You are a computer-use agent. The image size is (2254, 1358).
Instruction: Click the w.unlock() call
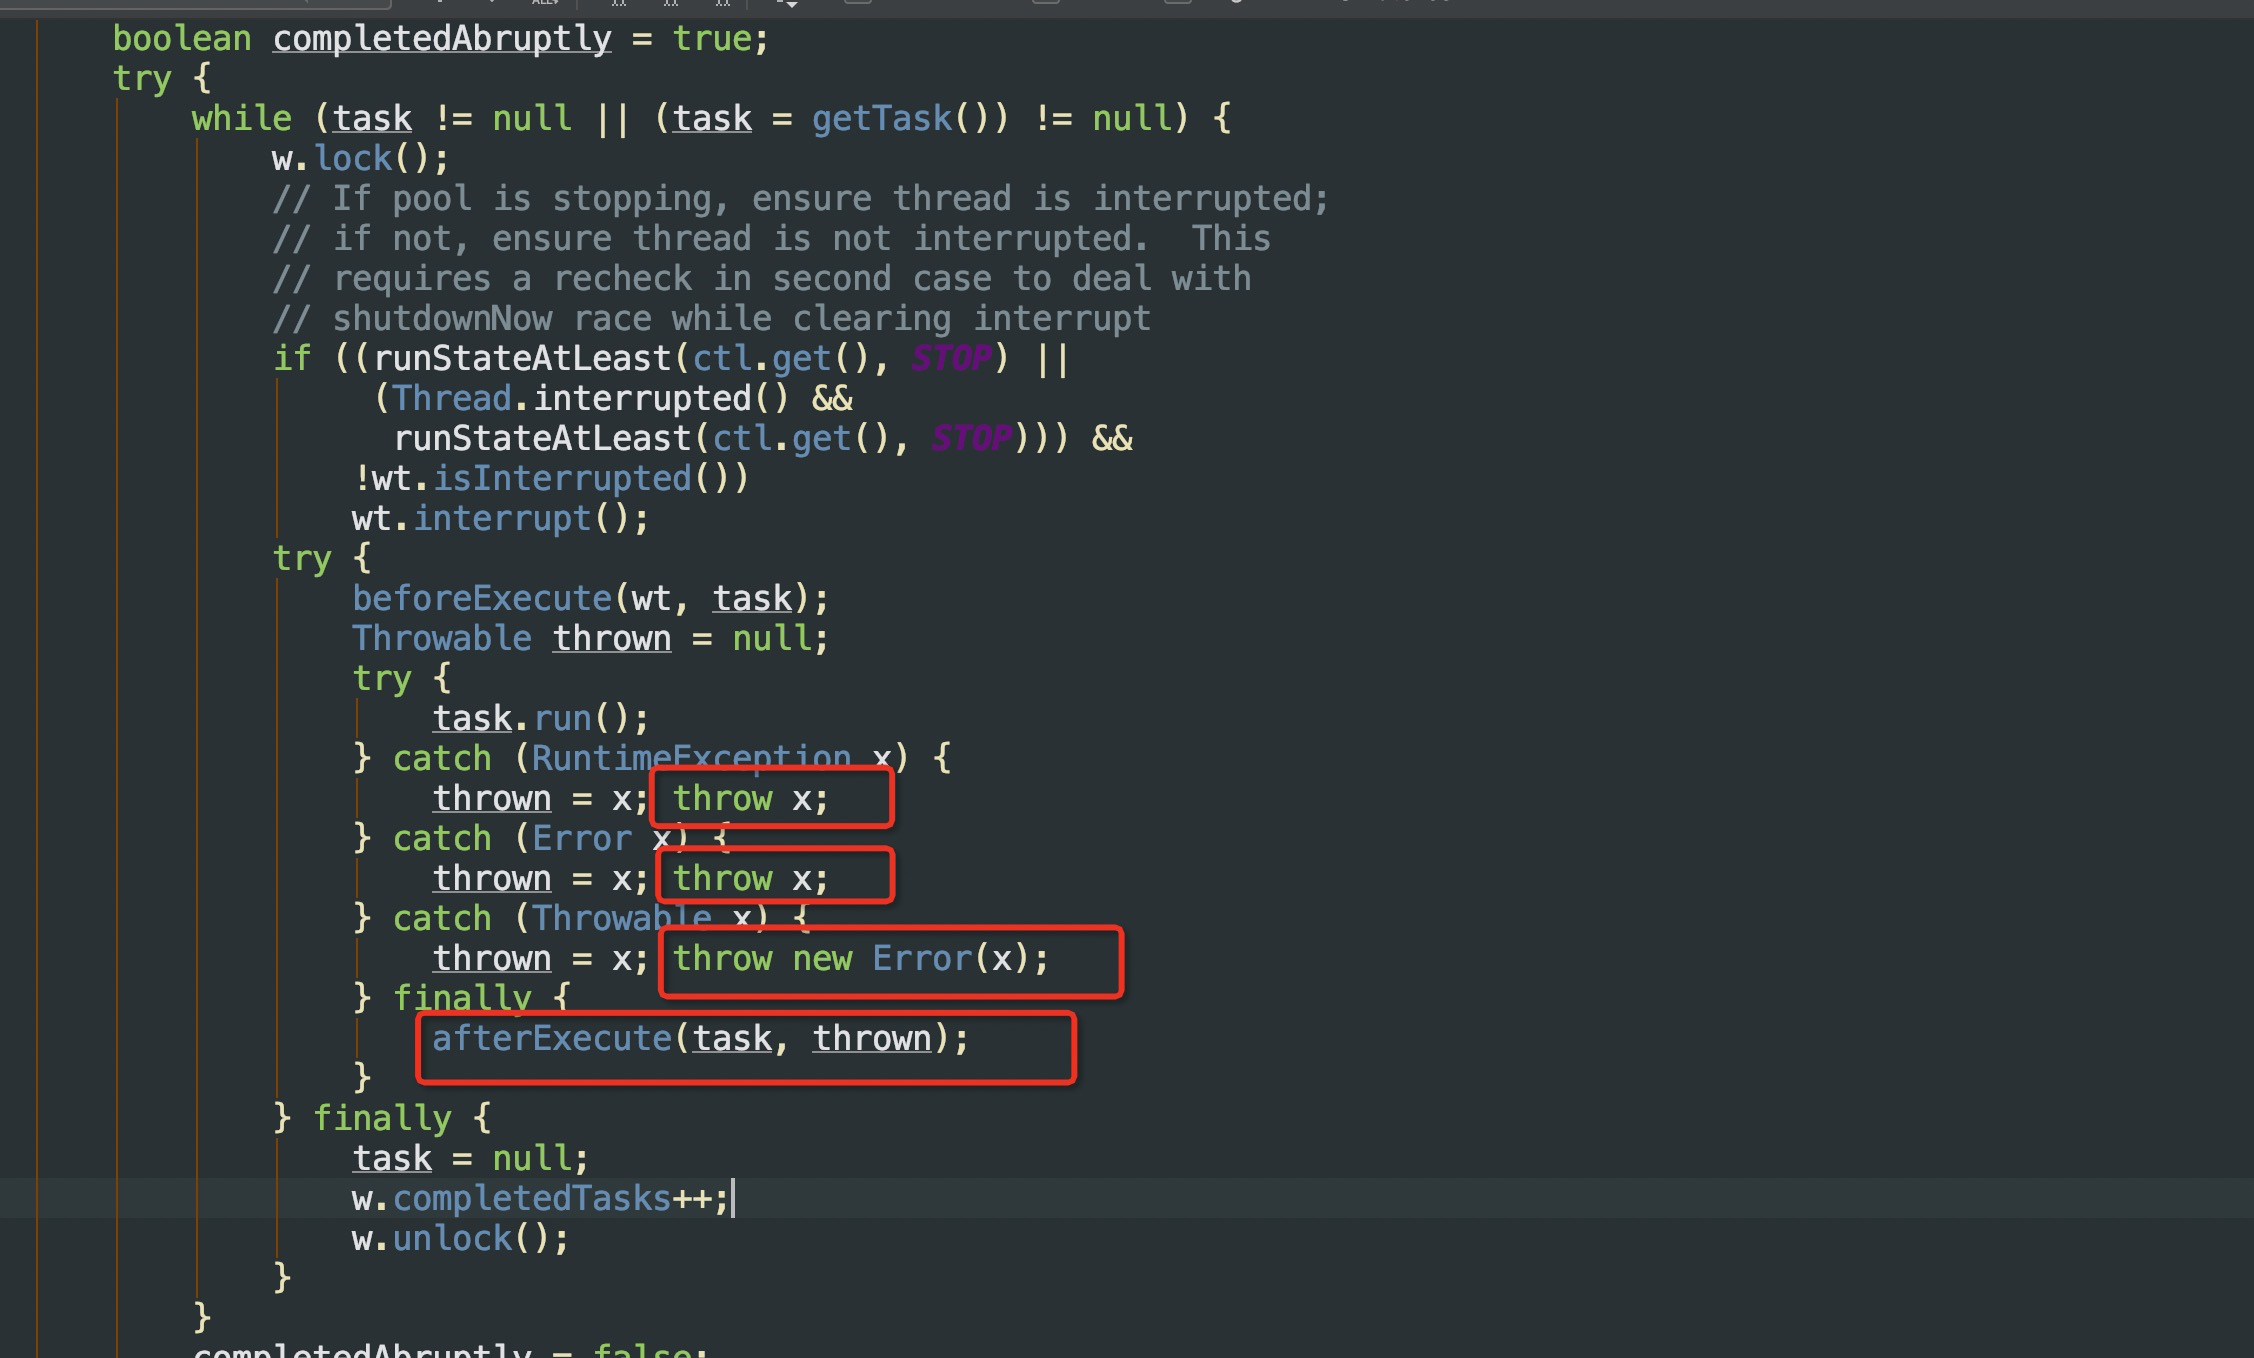coord(460,1239)
